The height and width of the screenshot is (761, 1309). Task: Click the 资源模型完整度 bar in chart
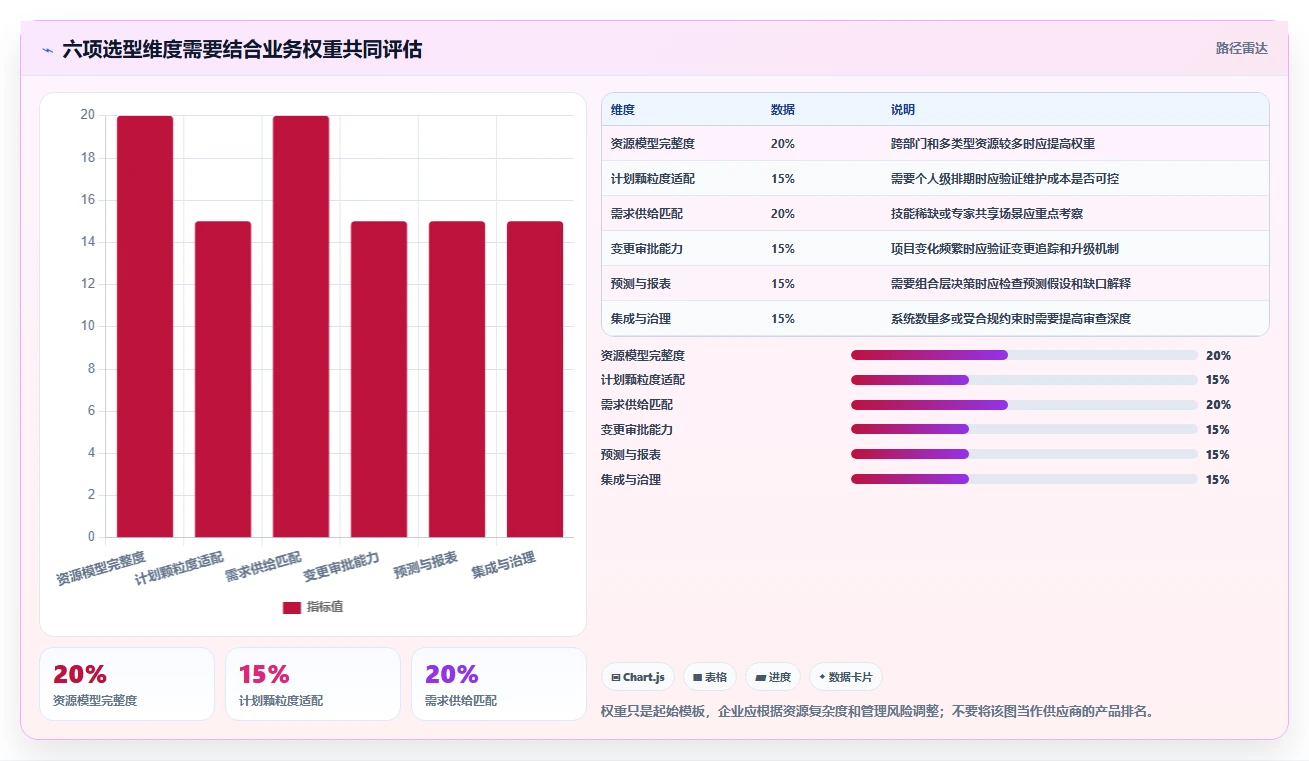click(x=145, y=326)
